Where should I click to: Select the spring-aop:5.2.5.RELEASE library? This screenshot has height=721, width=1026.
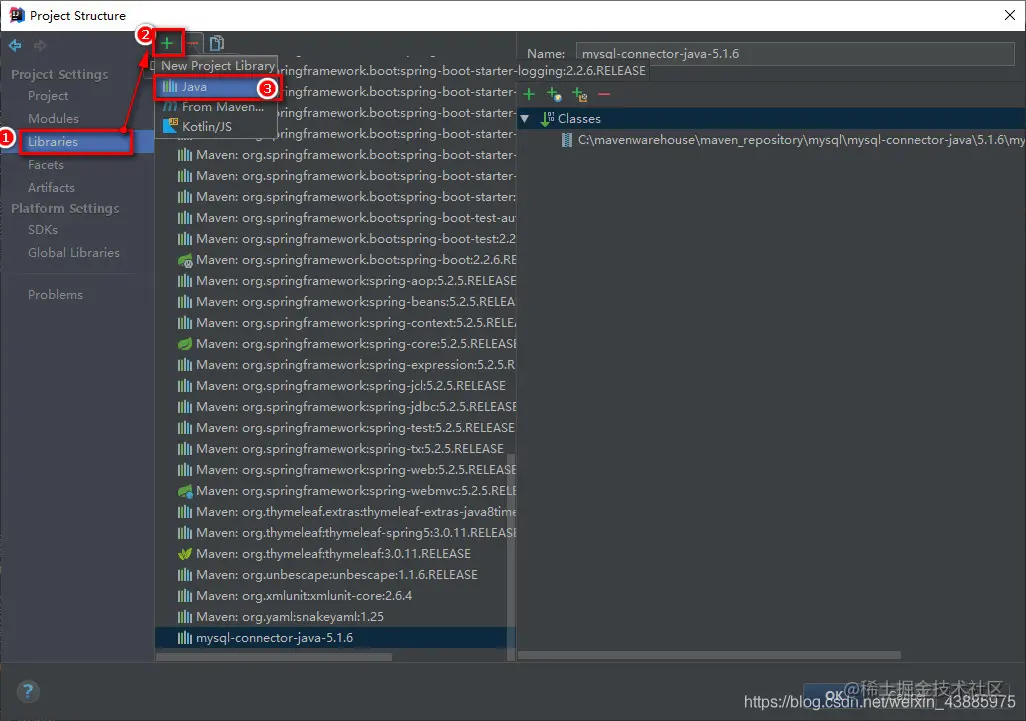pos(355,281)
